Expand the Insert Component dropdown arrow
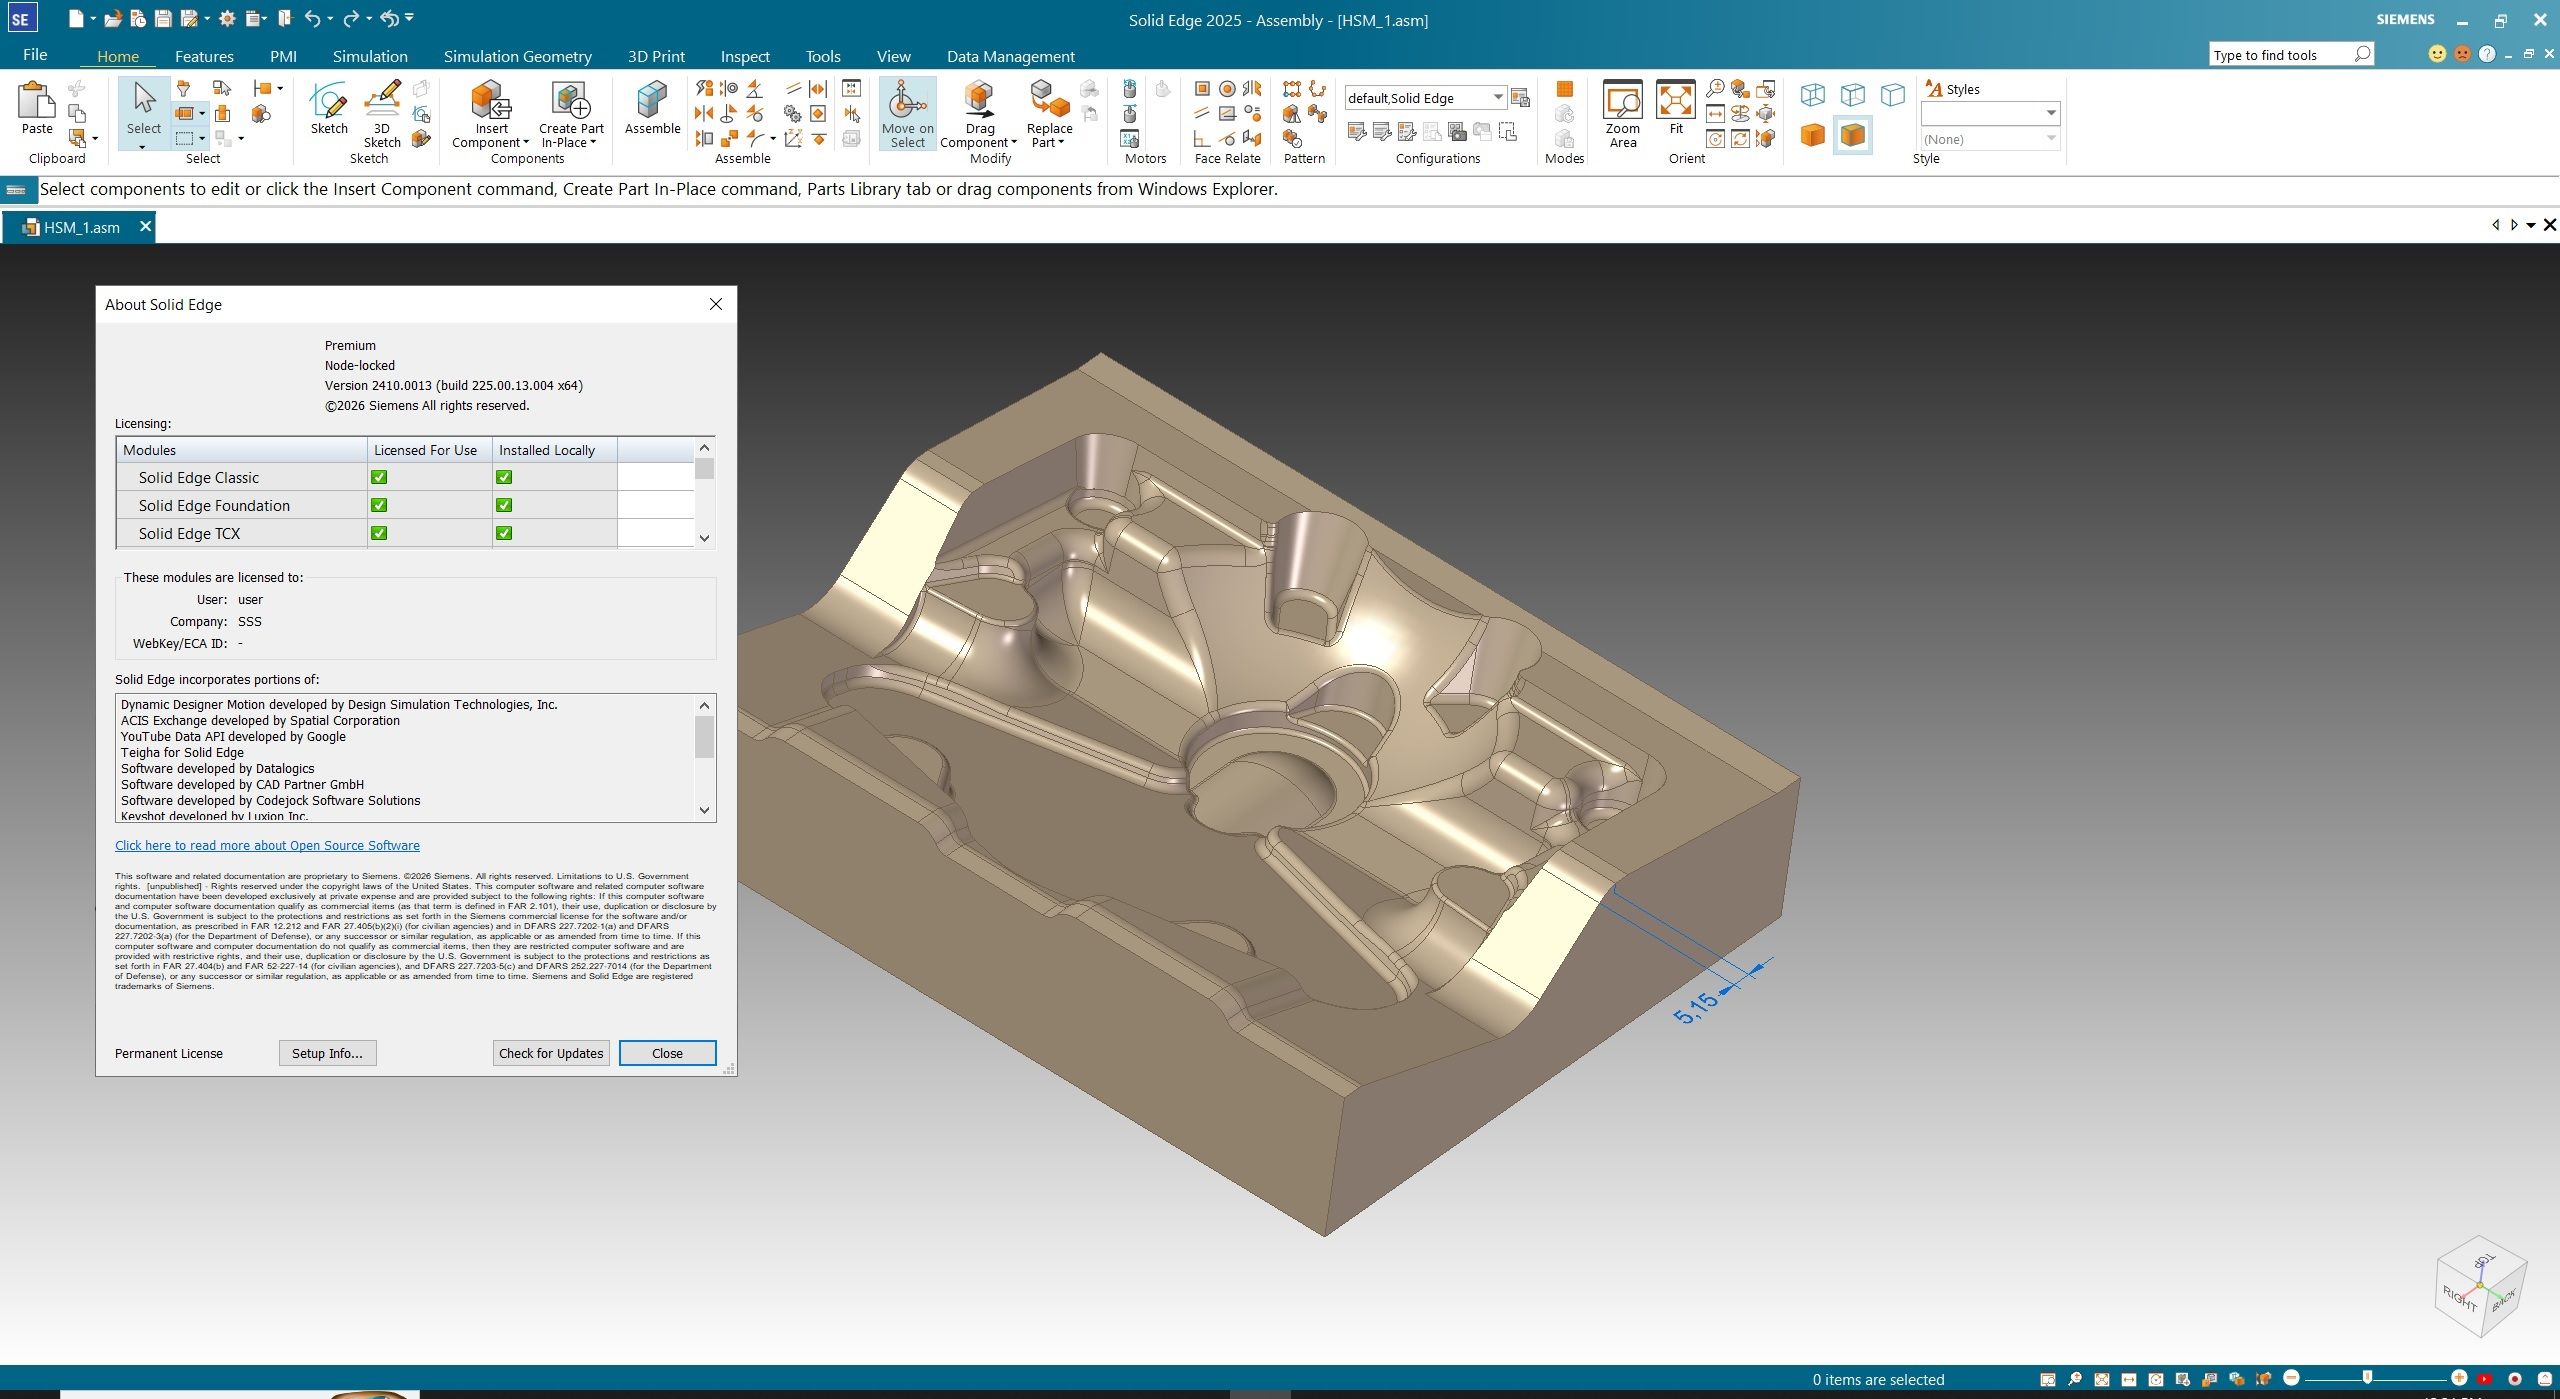 point(526,143)
